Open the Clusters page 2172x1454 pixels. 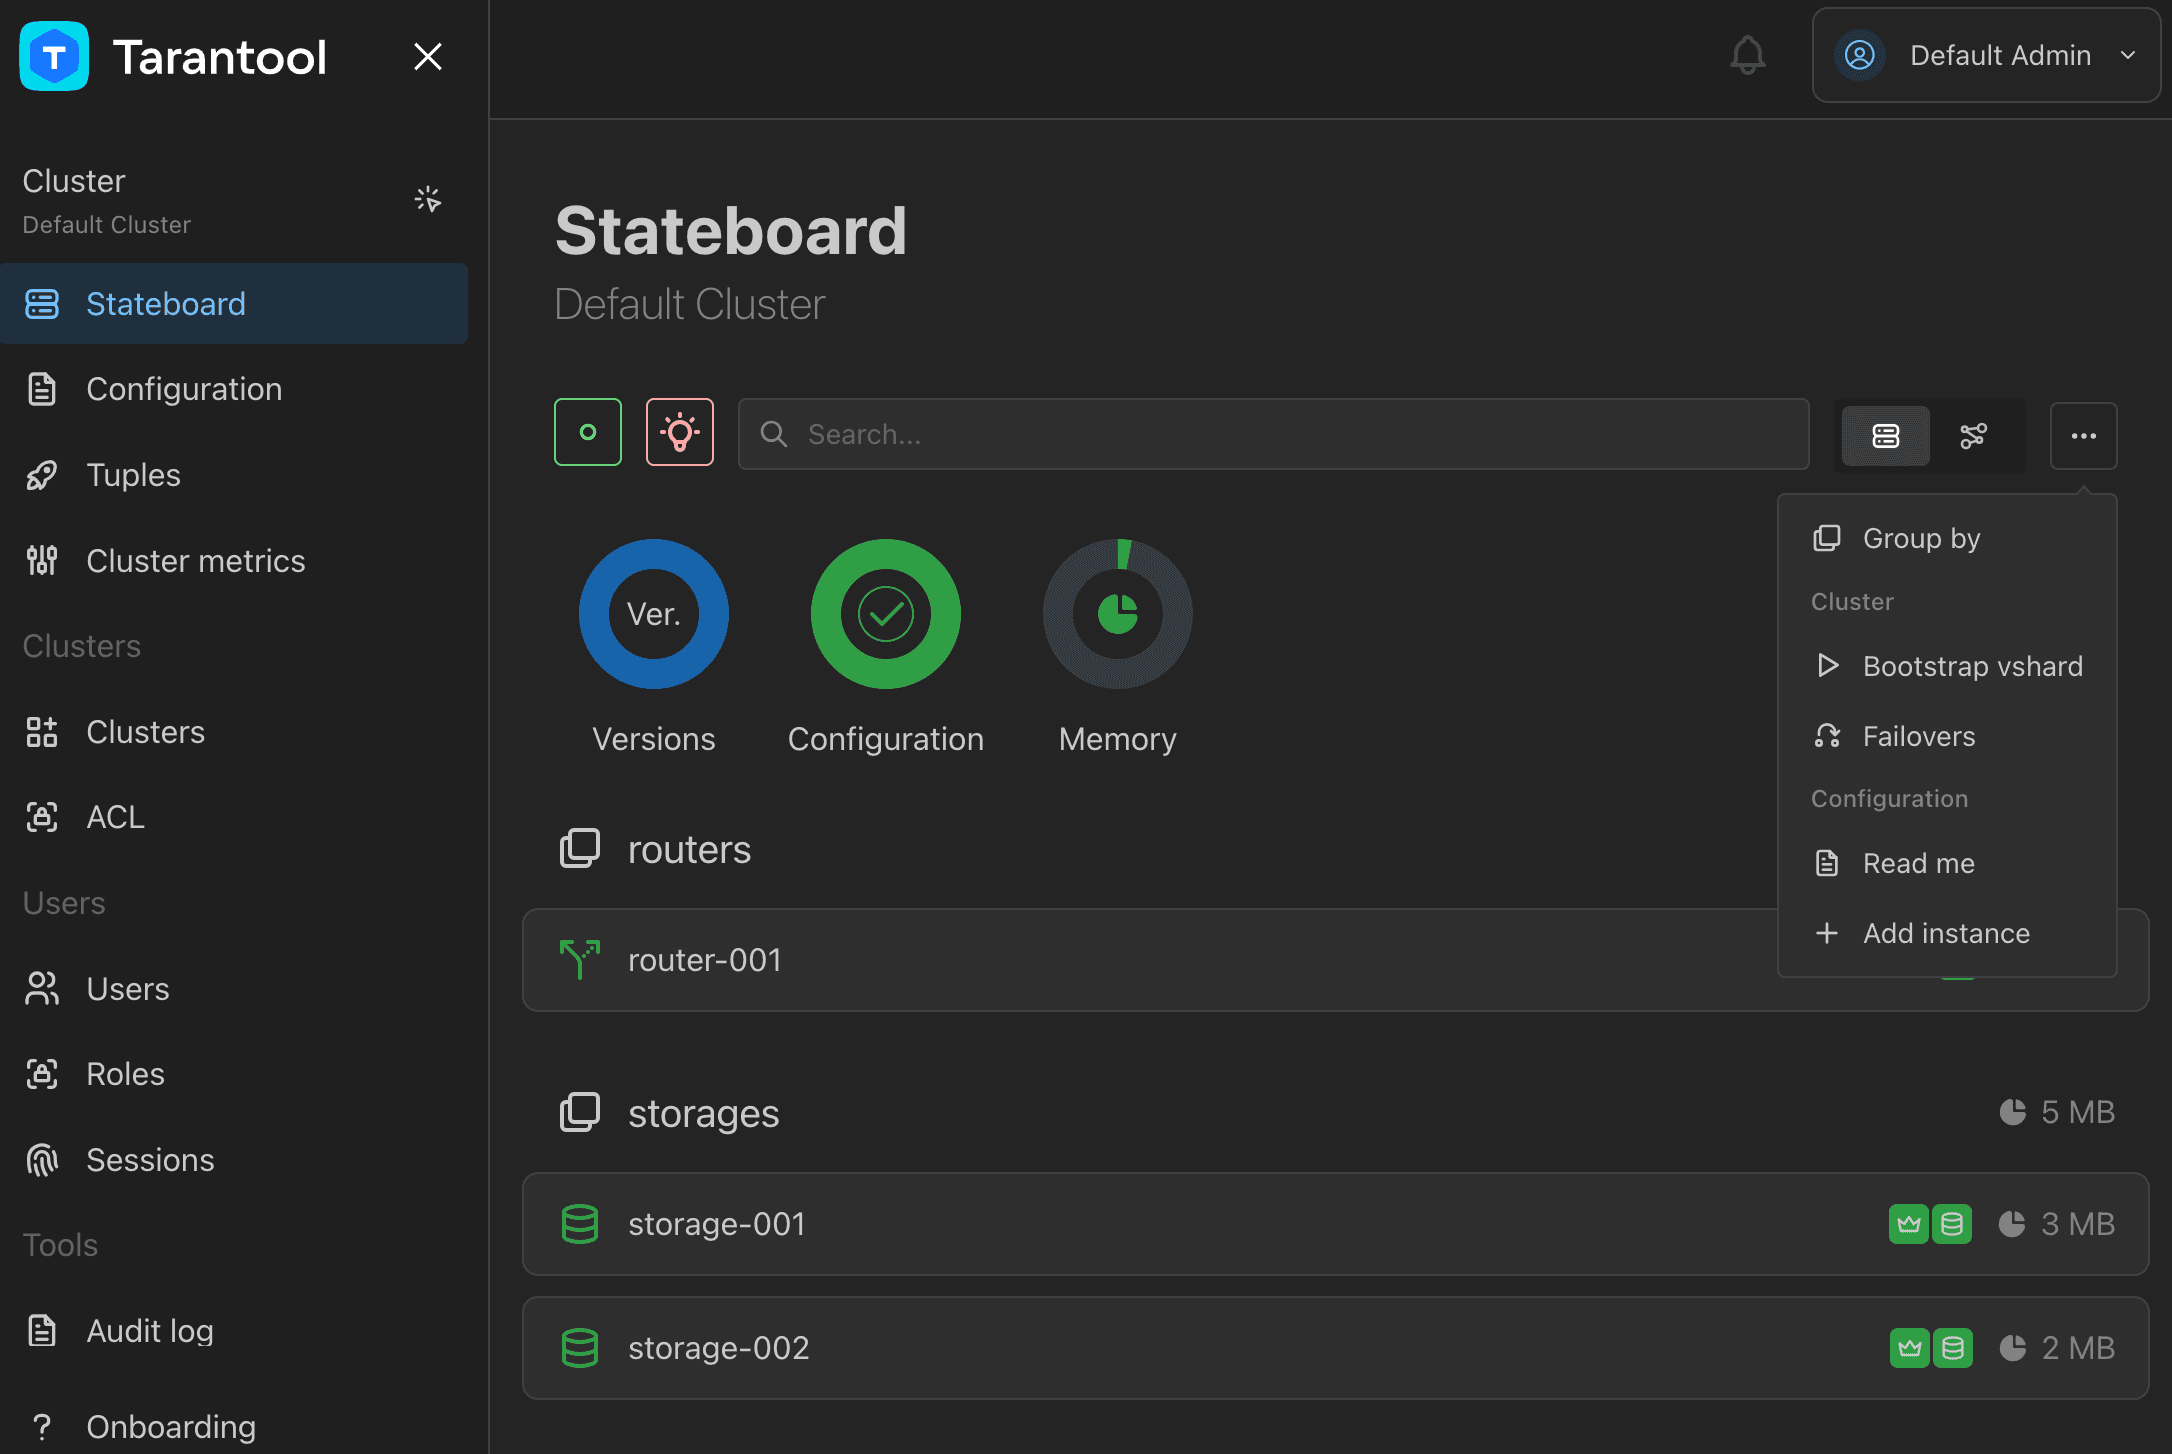pos(234,732)
